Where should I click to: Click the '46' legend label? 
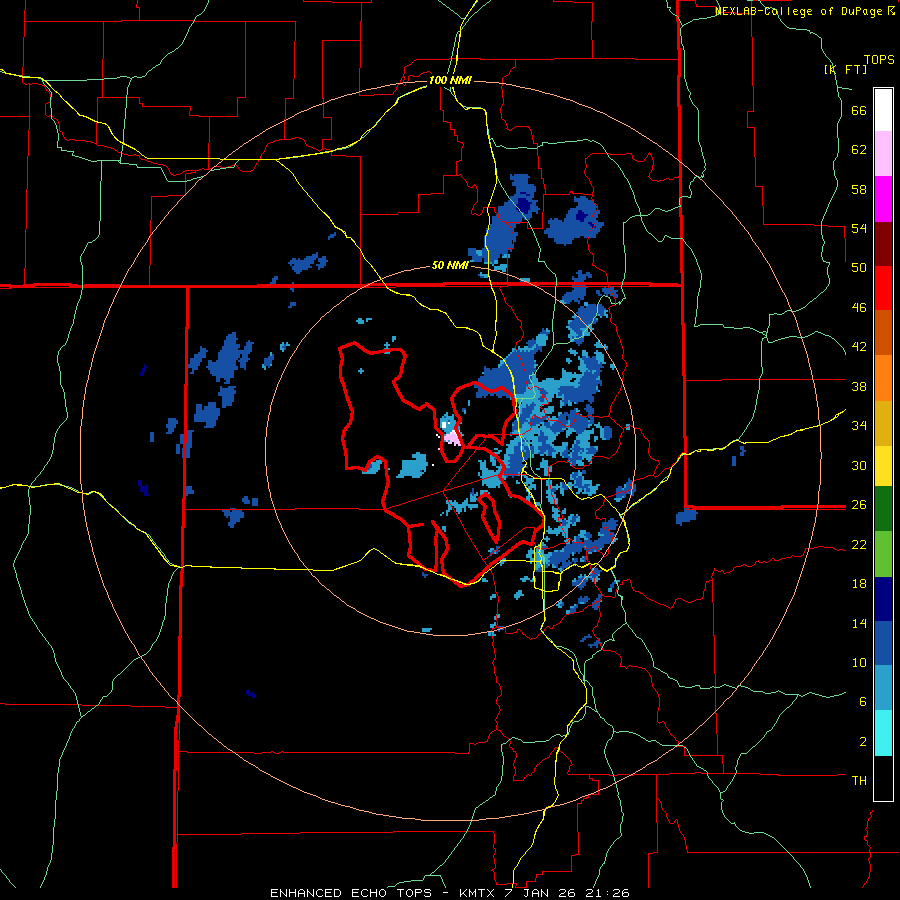pyautogui.click(x=859, y=308)
